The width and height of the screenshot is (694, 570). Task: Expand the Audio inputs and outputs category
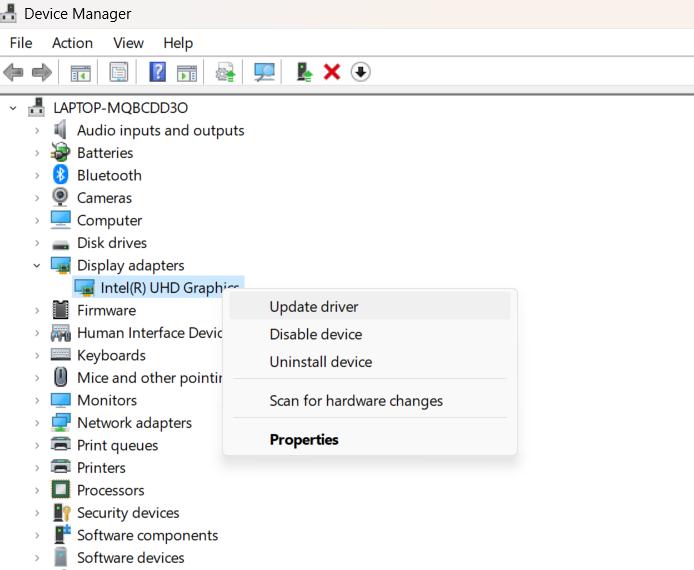pyautogui.click(x=37, y=130)
